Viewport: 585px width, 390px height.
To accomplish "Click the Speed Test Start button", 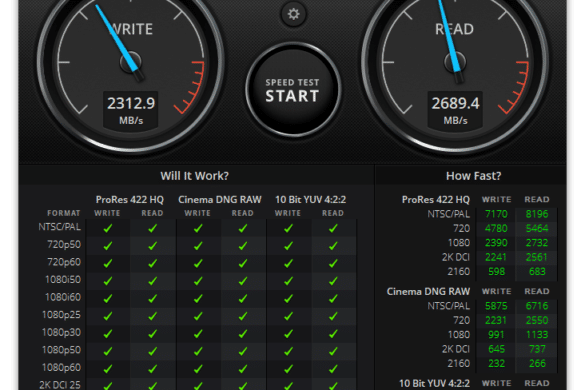I will (293, 90).
